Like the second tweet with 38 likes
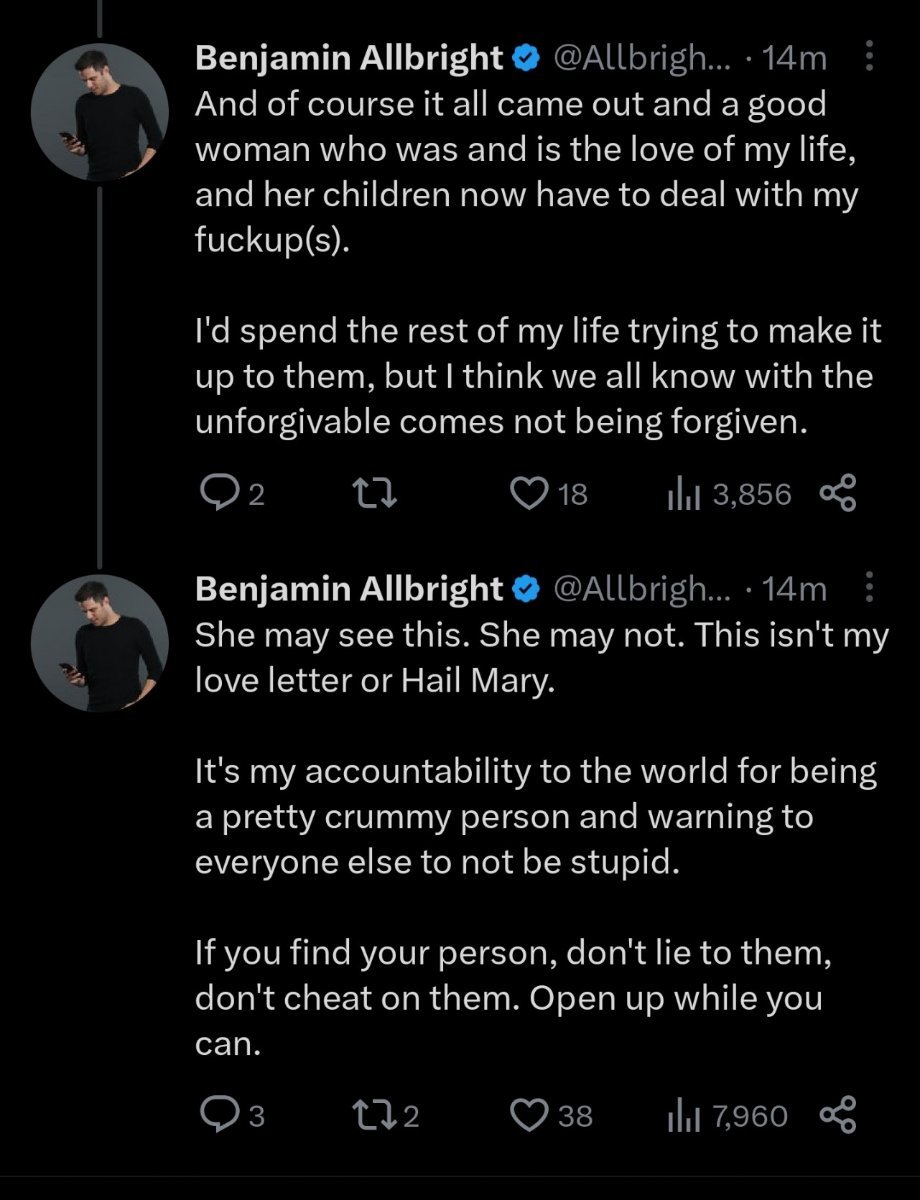 pyautogui.click(x=526, y=1115)
